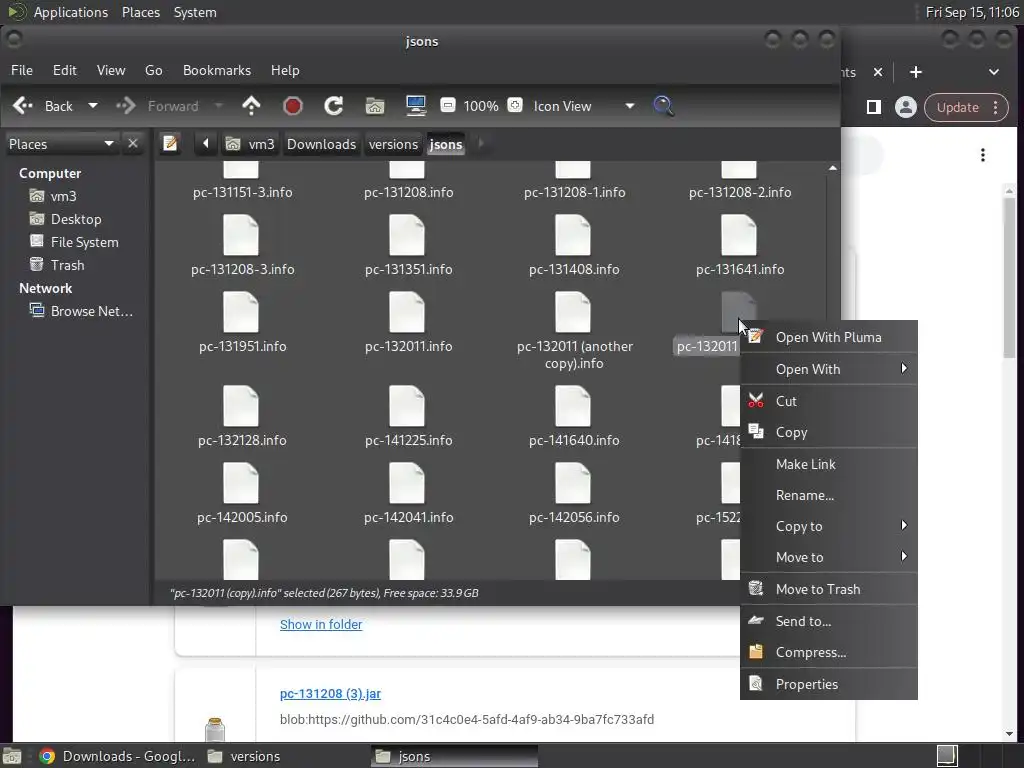The width and height of the screenshot is (1024, 768).
Task: Open the Computer icon in the toolbar
Action: [416, 106]
